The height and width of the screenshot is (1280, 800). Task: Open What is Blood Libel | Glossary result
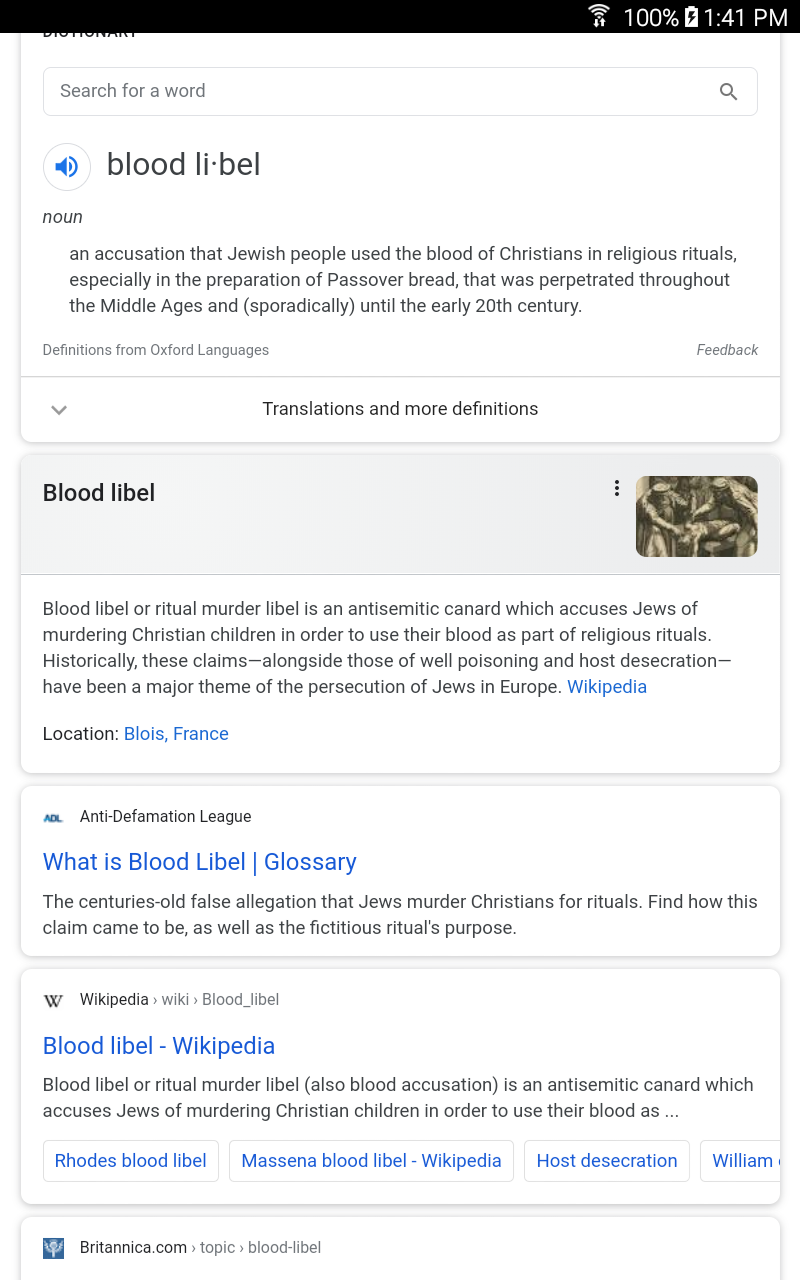click(200, 862)
